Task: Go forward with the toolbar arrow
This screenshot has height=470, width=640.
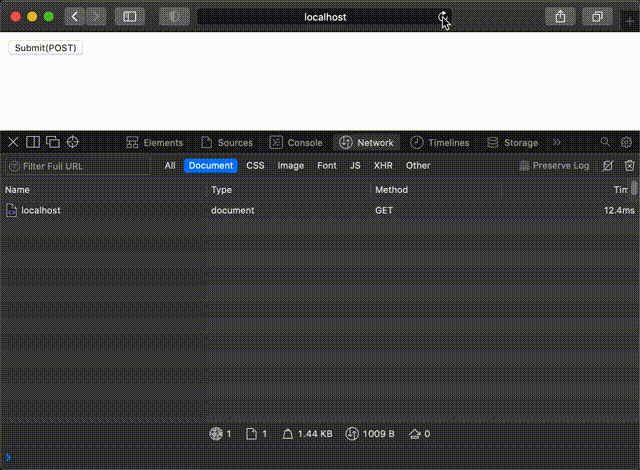Action: tap(96, 17)
